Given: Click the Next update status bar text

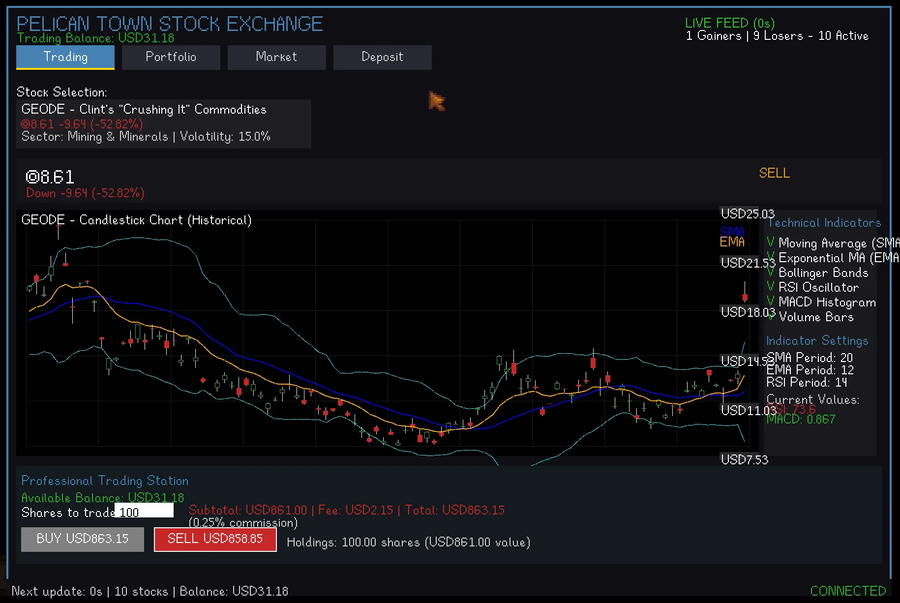Looking at the screenshot, I should tap(150, 592).
